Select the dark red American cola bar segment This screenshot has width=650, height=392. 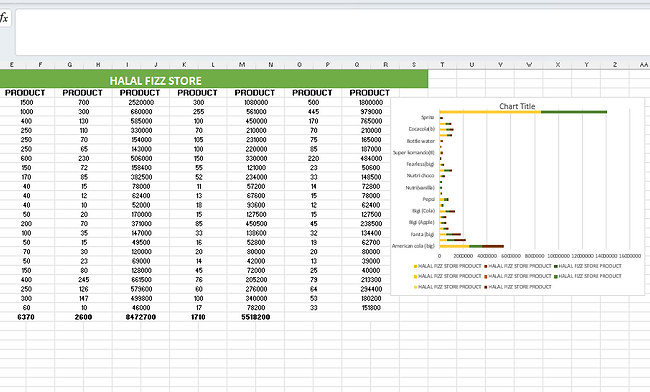click(493, 246)
